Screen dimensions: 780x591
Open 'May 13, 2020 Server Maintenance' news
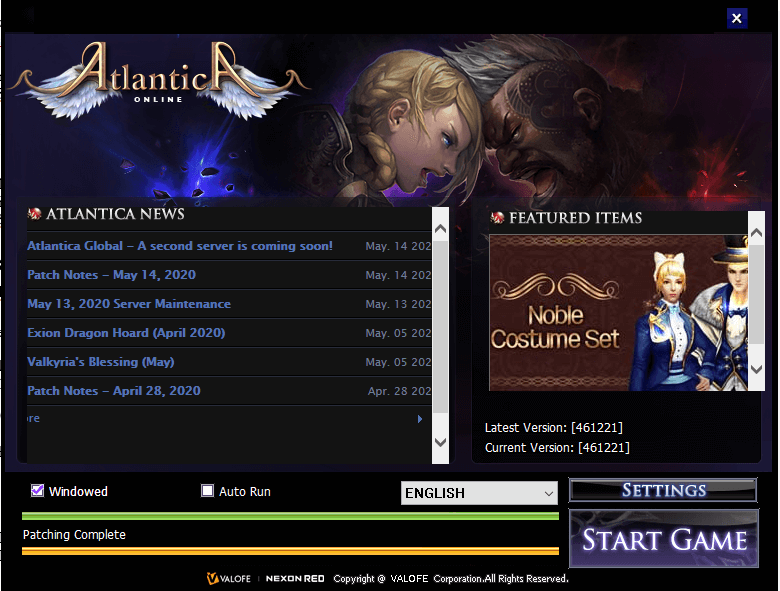[x=129, y=303]
